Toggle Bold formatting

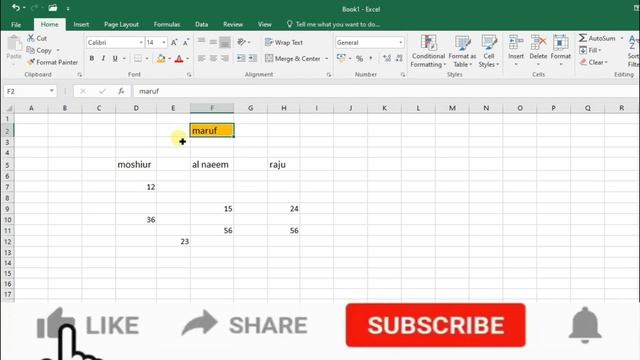[92, 58]
